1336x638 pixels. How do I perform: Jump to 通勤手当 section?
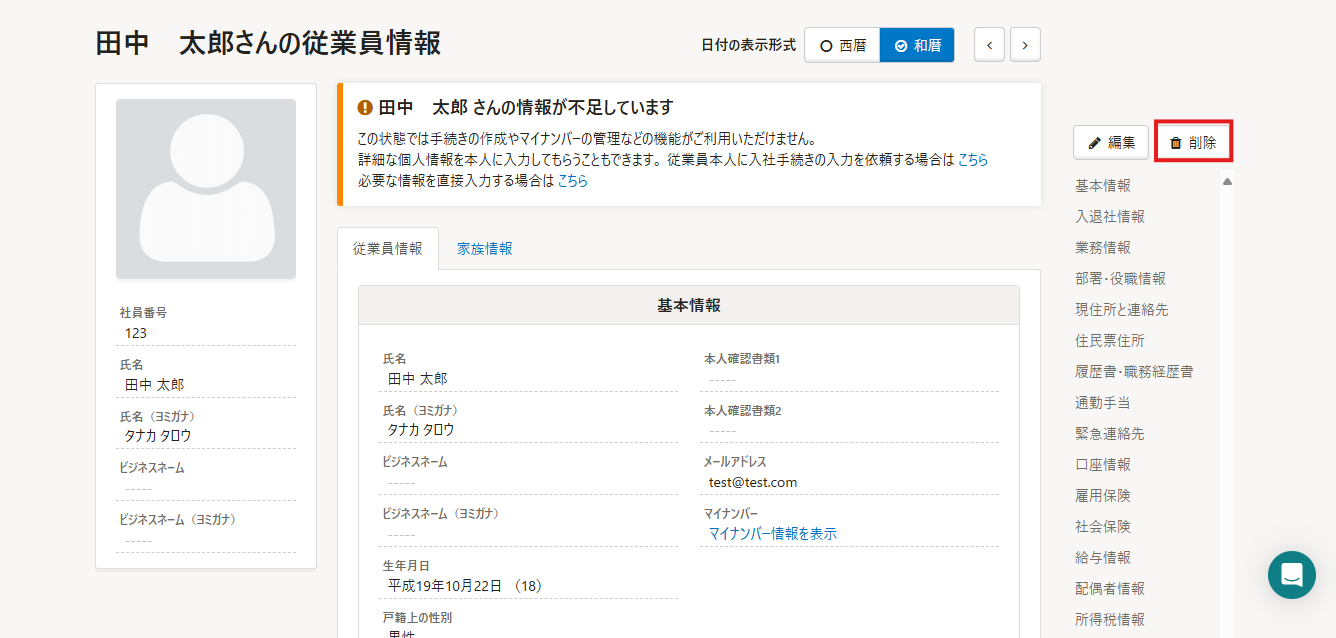pos(1103,403)
